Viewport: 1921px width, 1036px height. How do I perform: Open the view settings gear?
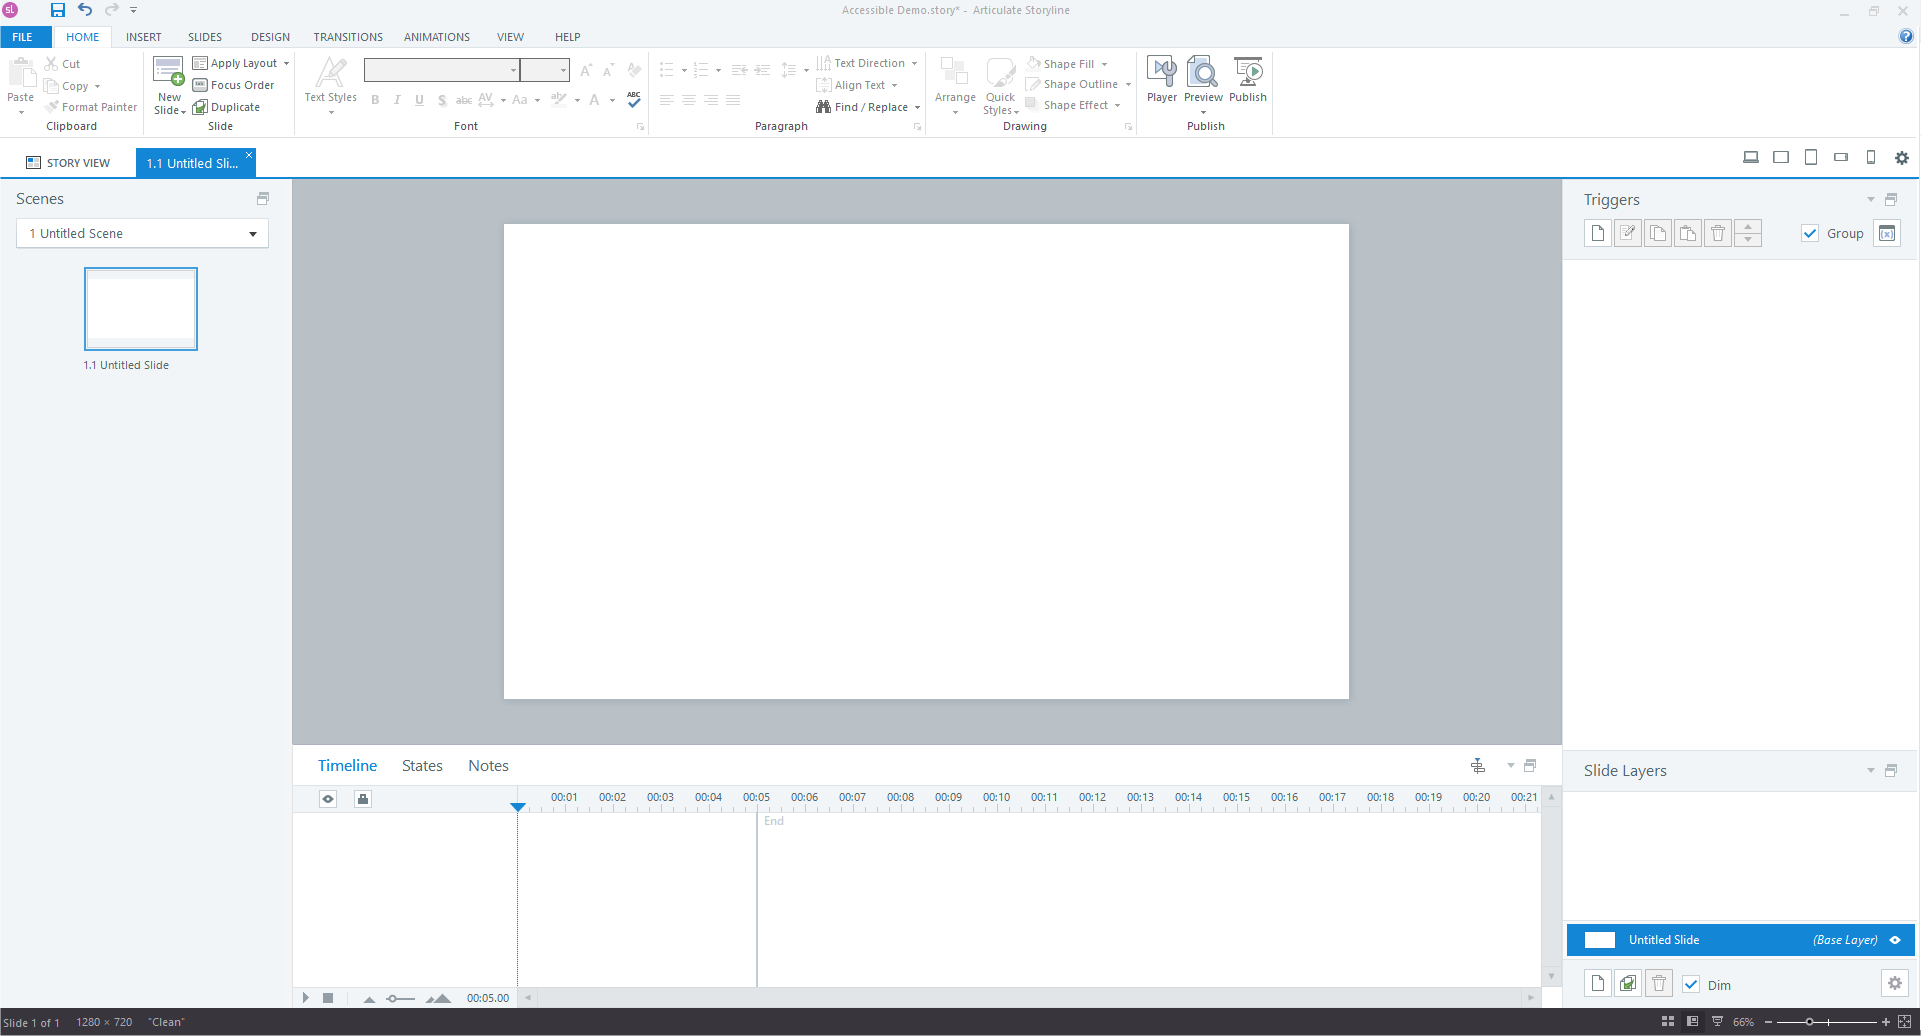[x=1902, y=158]
